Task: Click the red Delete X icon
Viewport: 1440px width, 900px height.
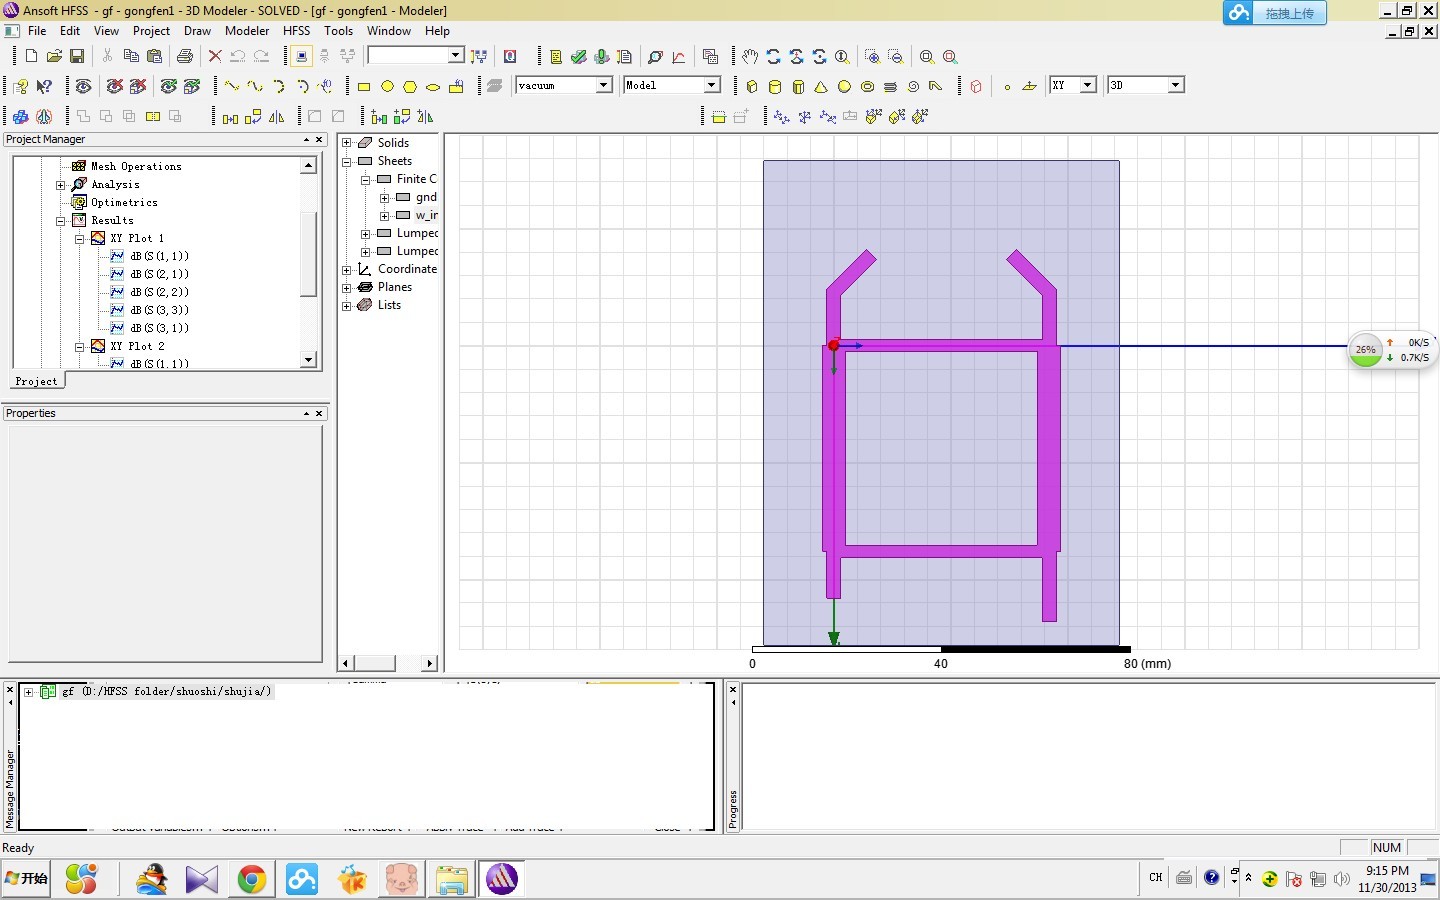Action: point(215,56)
